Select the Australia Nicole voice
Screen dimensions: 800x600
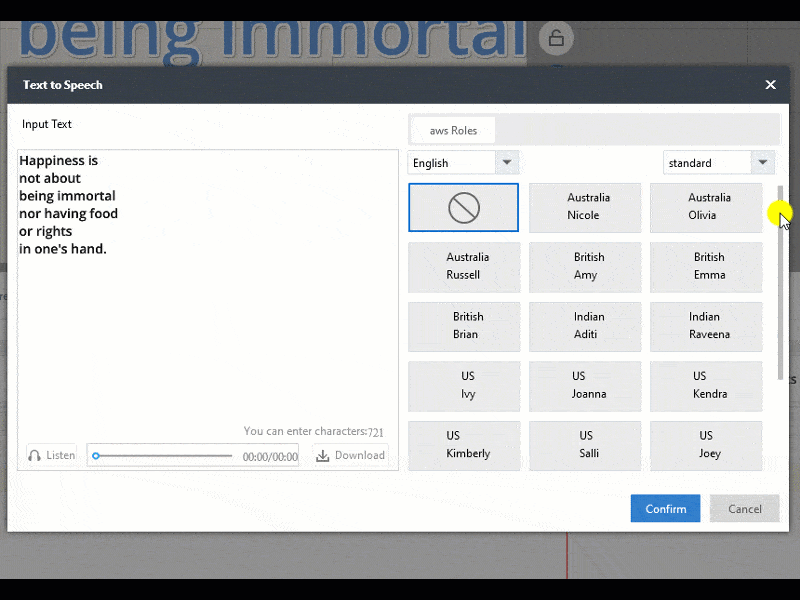585,207
